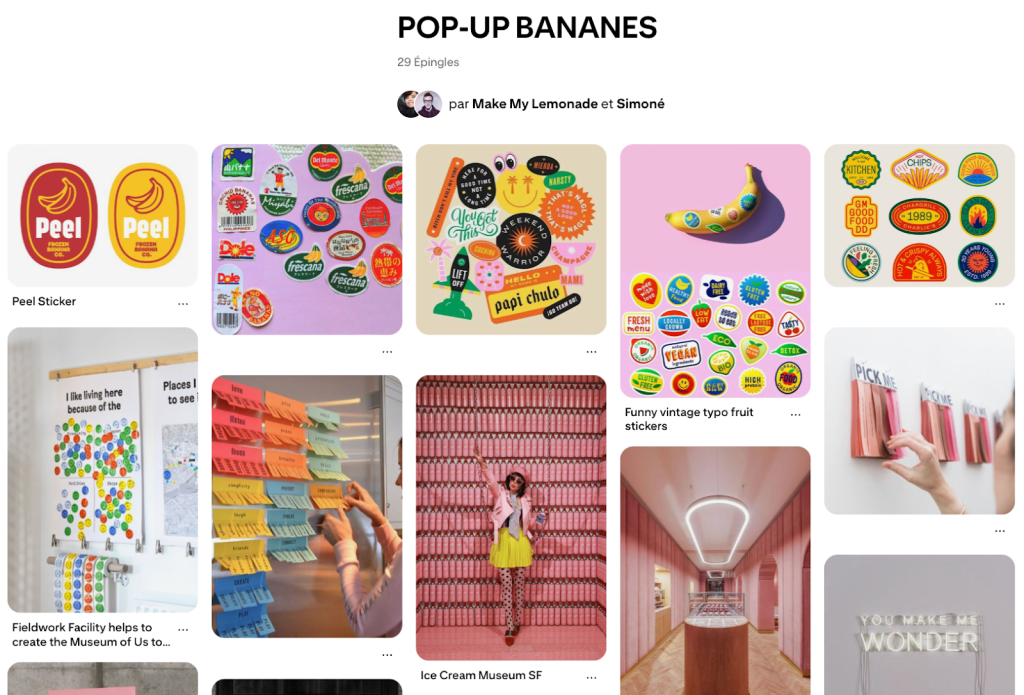Open more options under colorful tear-off notes pin

387,655
